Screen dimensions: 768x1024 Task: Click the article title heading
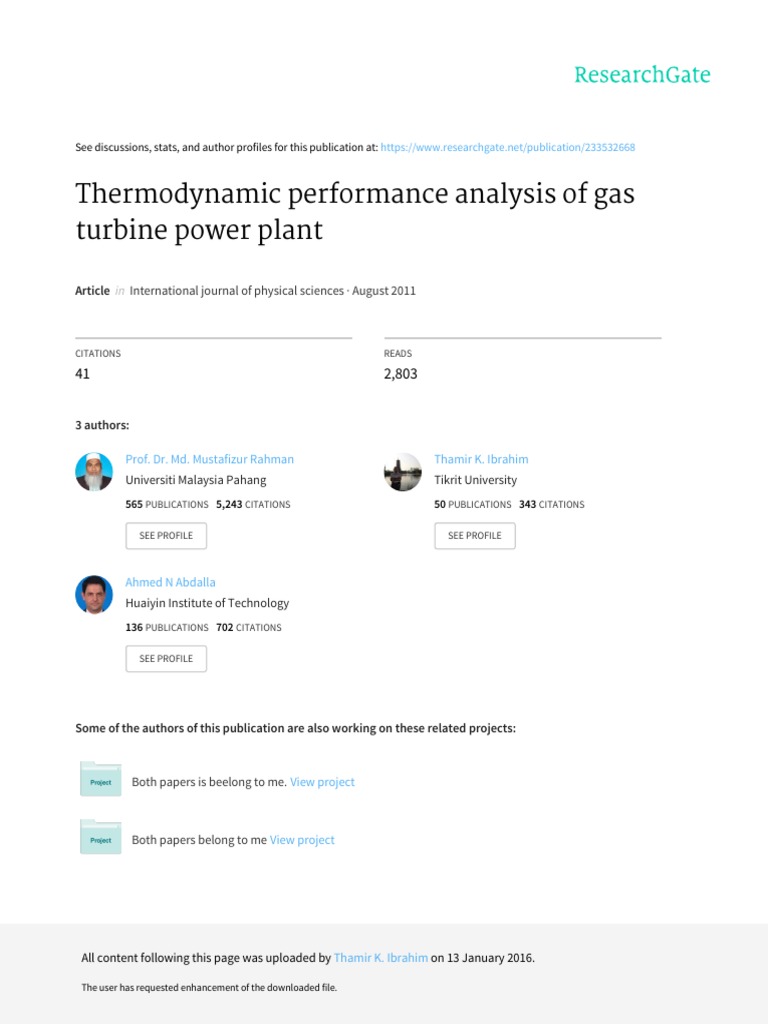click(355, 211)
